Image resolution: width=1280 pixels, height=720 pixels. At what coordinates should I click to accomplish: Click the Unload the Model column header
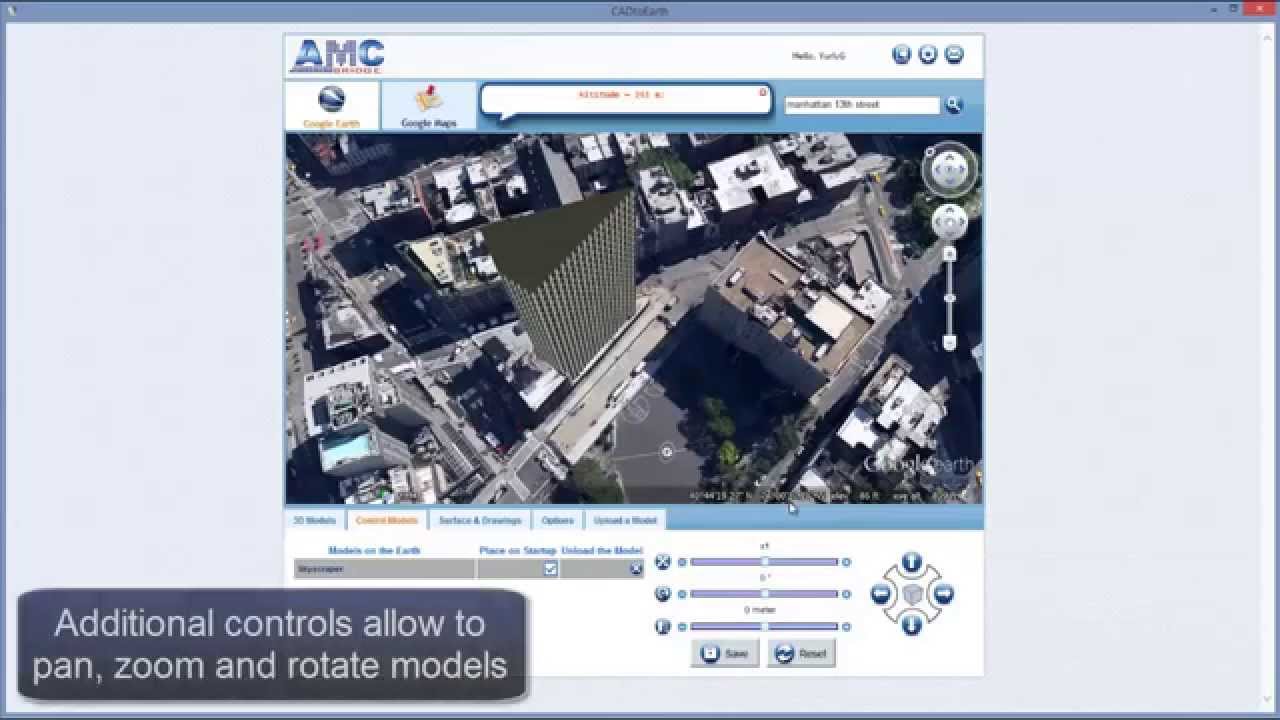(601, 550)
